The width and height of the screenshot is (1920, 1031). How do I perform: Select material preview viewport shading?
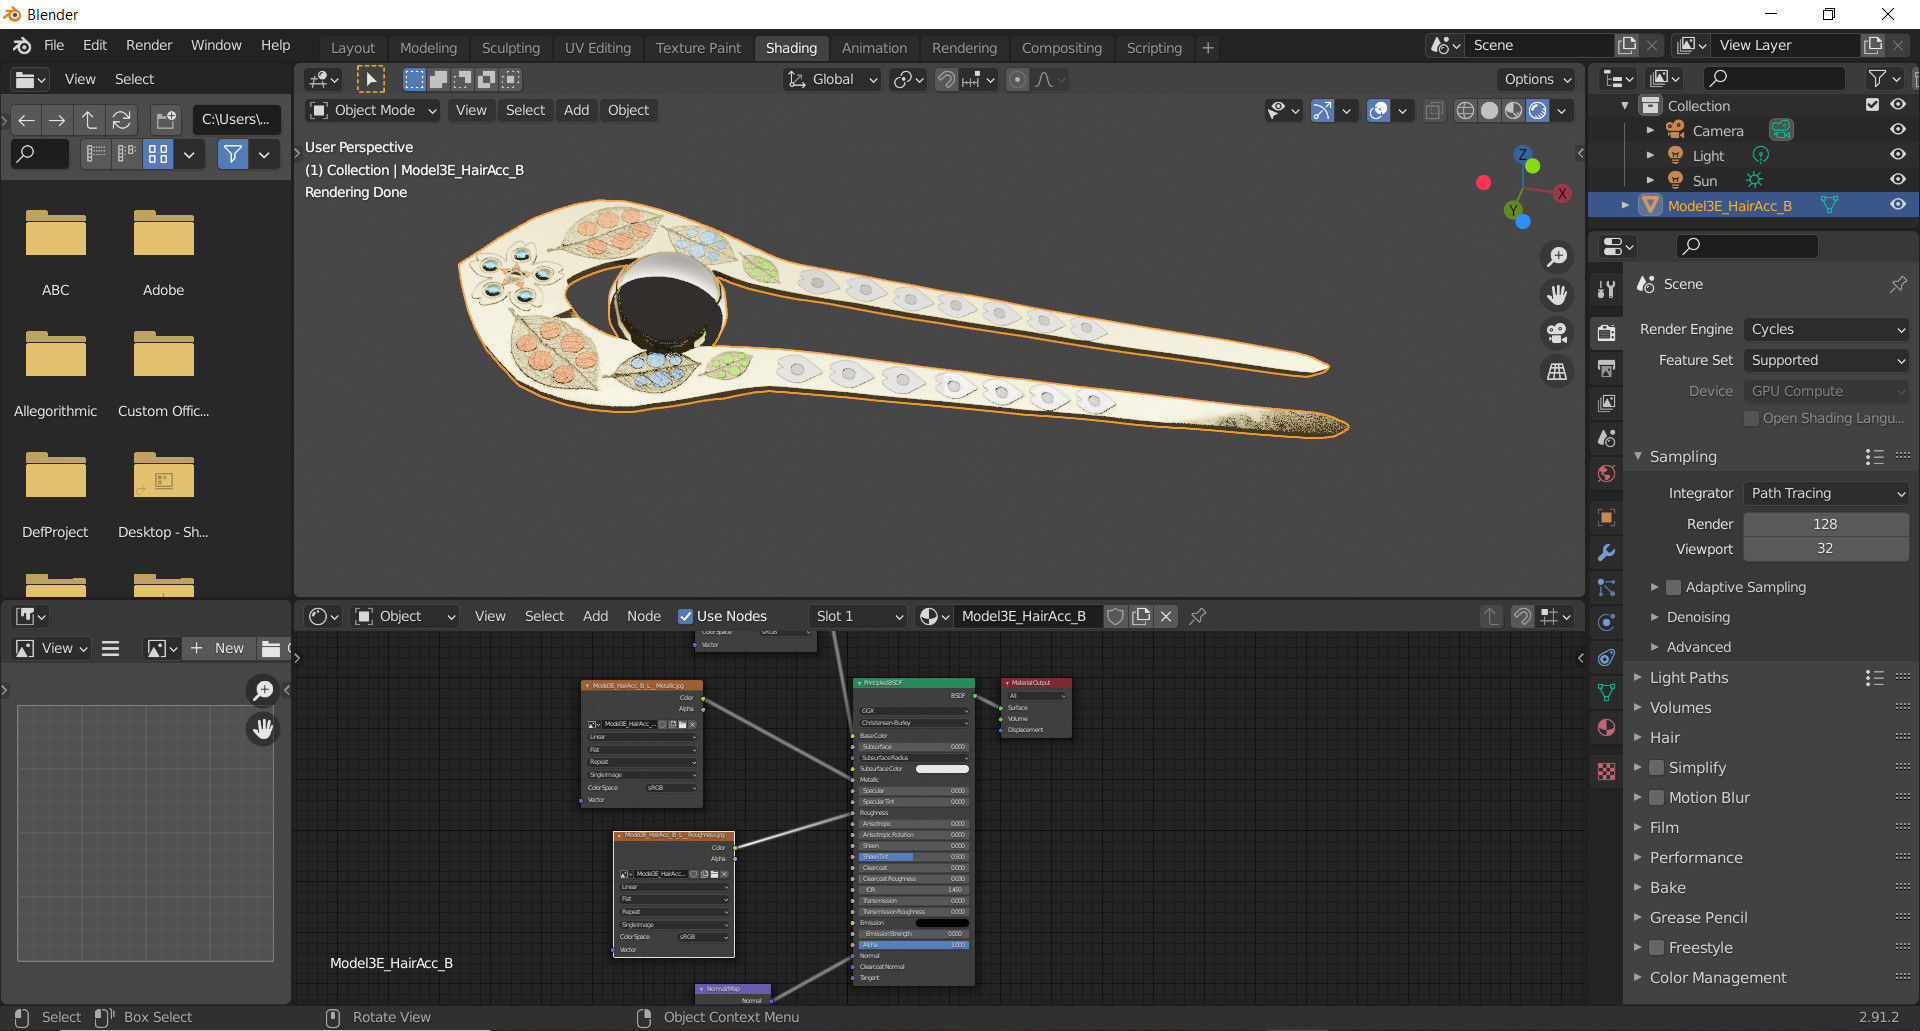click(1513, 111)
